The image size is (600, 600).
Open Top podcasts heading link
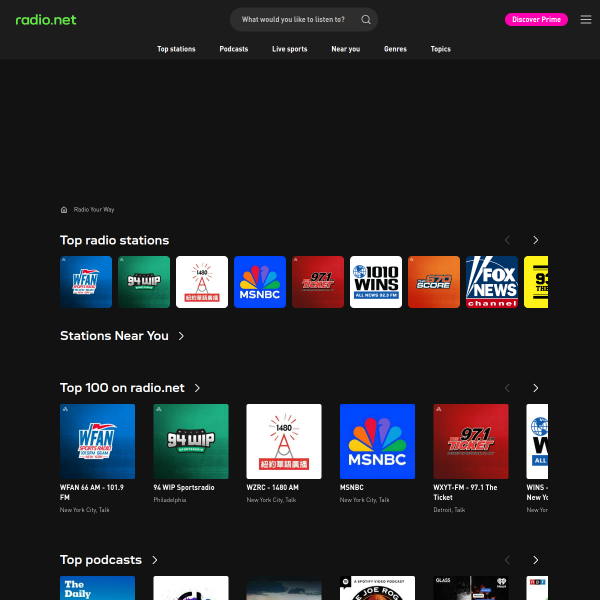coord(101,560)
